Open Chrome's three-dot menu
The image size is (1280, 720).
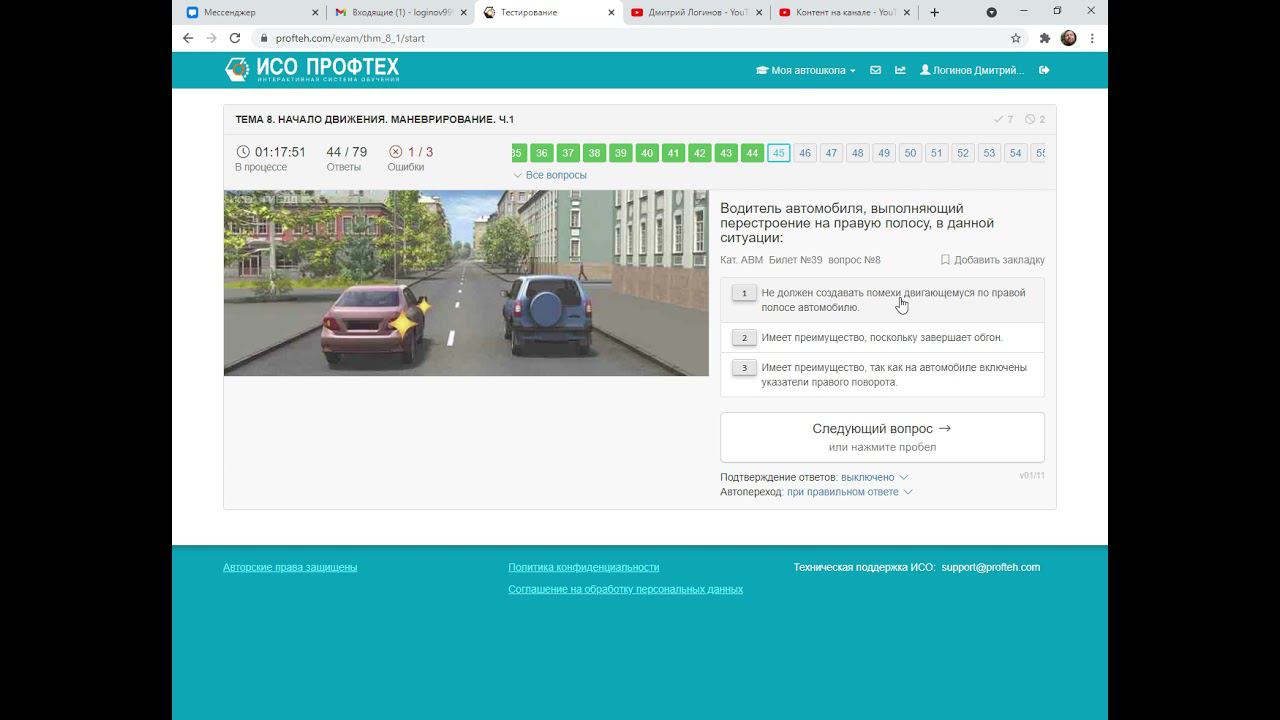(1092, 38)
